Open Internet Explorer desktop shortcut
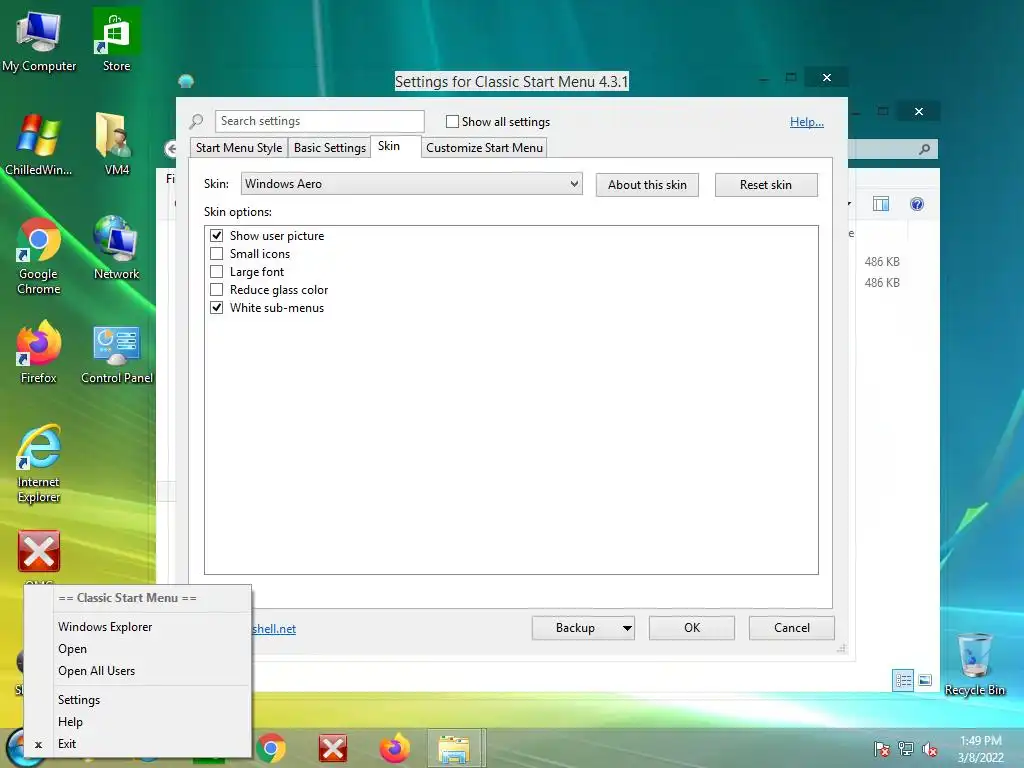1024x768 pixels. pyautogui.click(x=39, y=464)
